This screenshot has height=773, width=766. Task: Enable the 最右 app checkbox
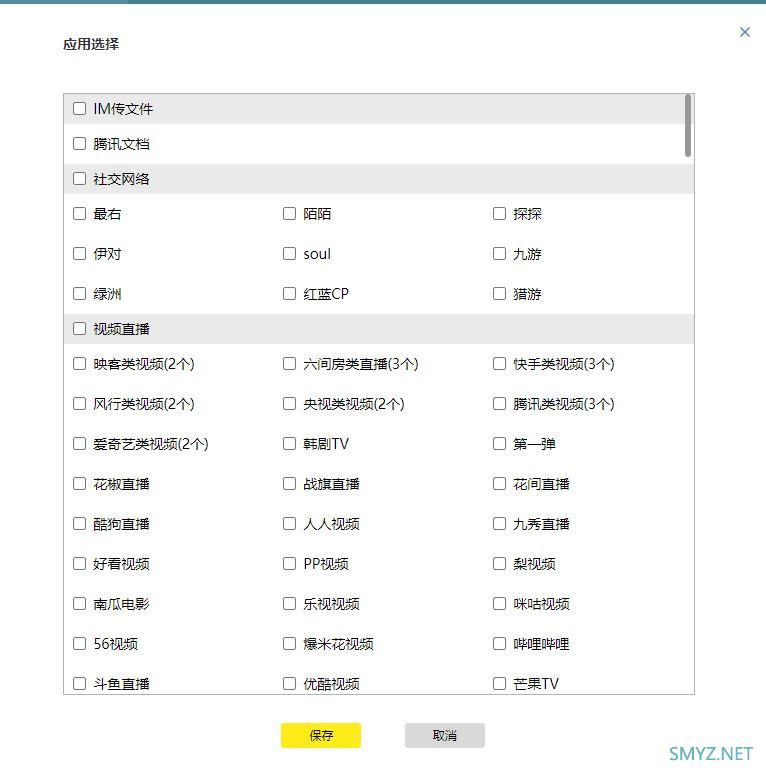79,213
